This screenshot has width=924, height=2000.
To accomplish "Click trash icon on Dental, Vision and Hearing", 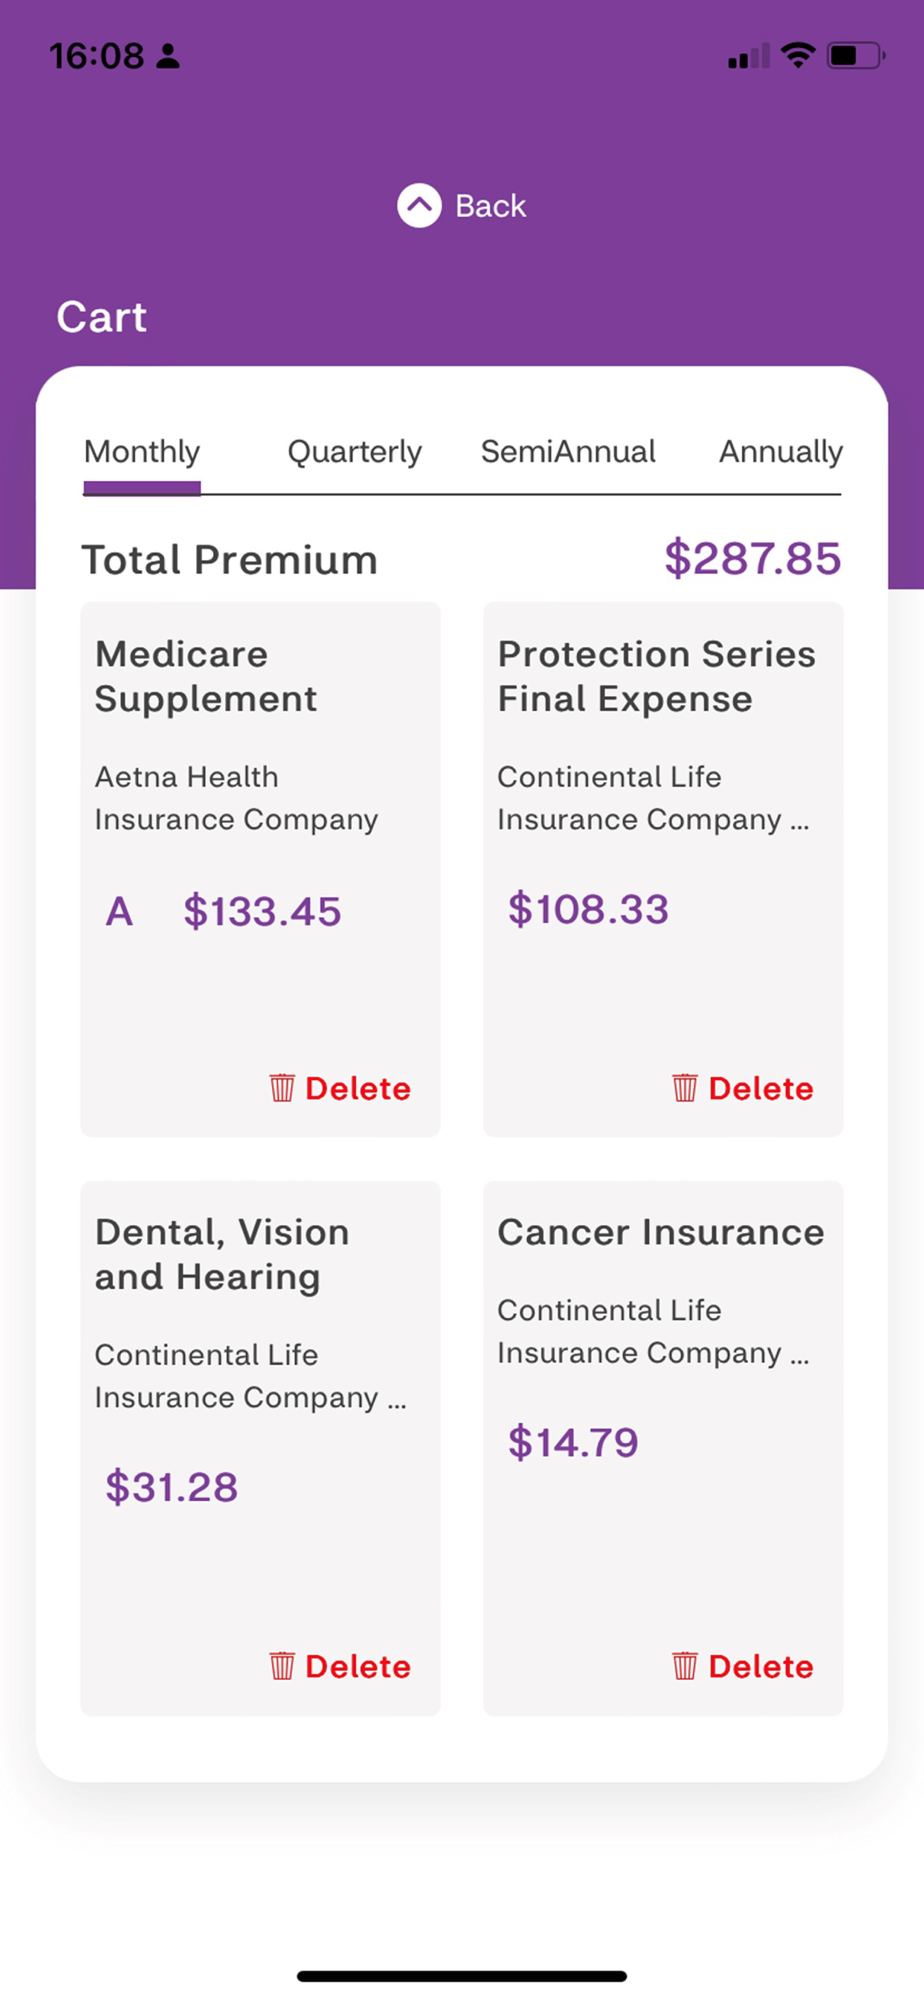I will tap(282, 1666).
